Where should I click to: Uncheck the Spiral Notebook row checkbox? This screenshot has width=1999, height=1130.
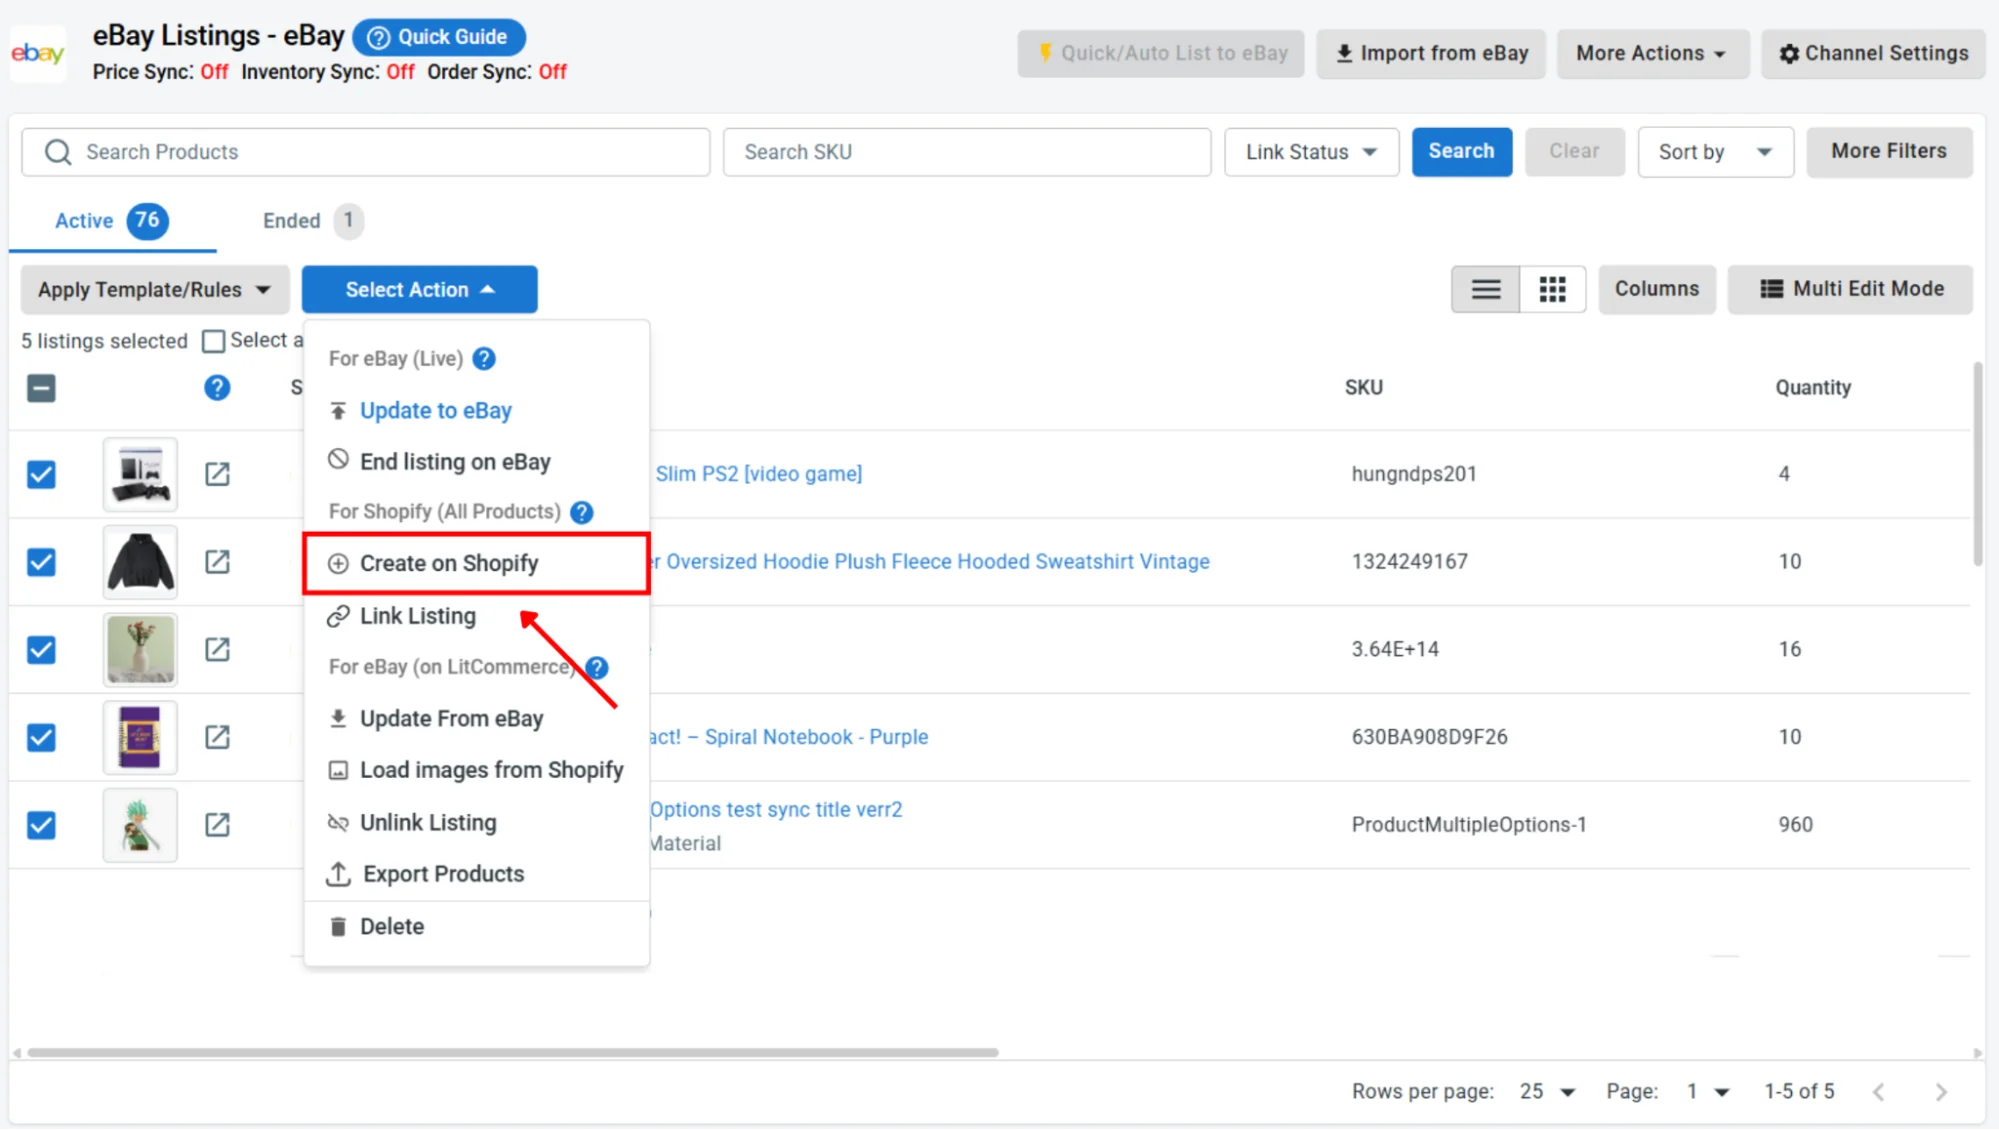point(41,738)
